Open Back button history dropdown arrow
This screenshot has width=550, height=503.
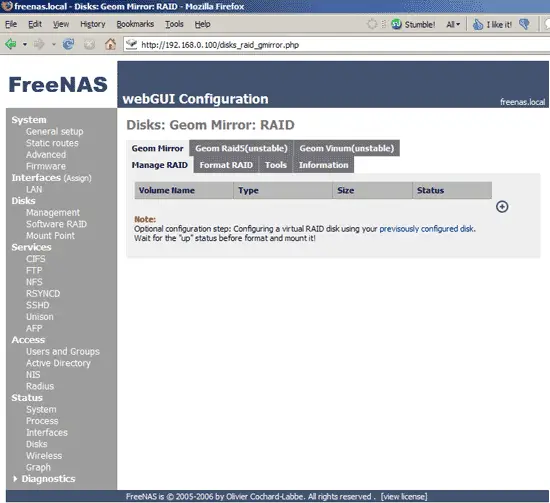25,45
